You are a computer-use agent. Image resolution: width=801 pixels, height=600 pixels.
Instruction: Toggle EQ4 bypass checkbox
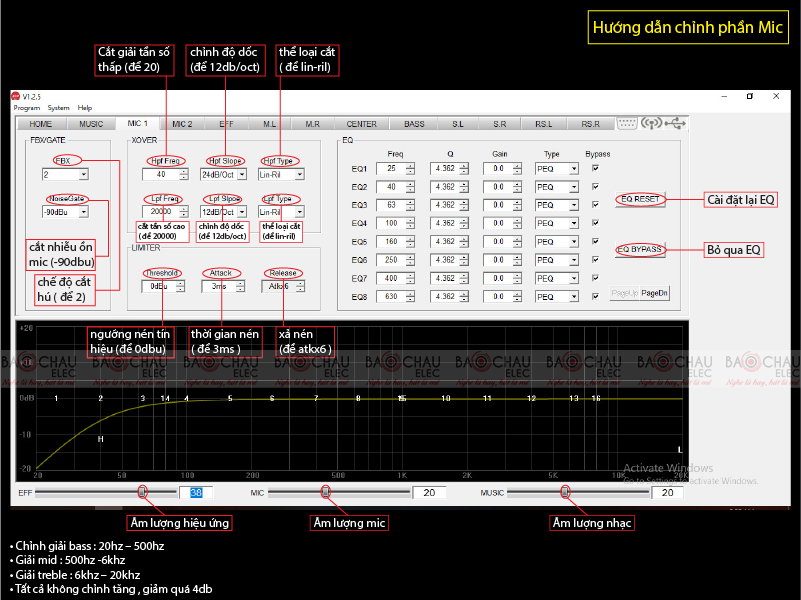pos(595,223)
